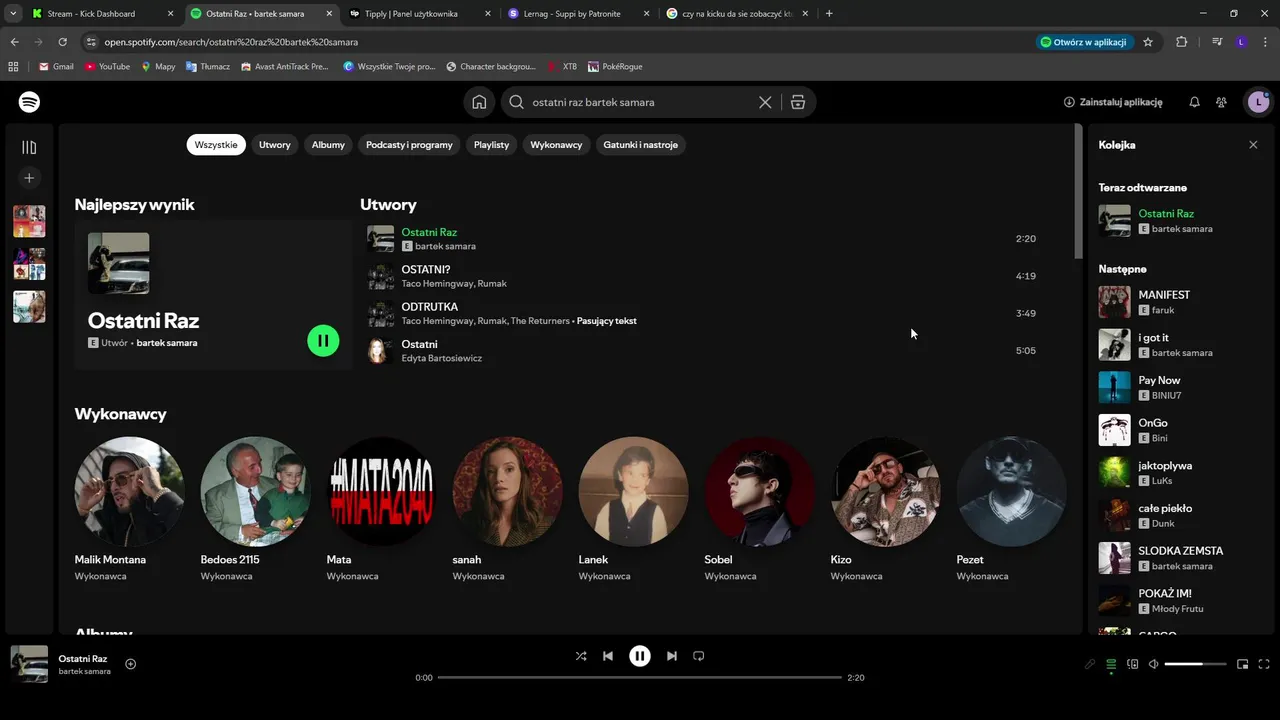Select the Playlisty filter chip

491,145
